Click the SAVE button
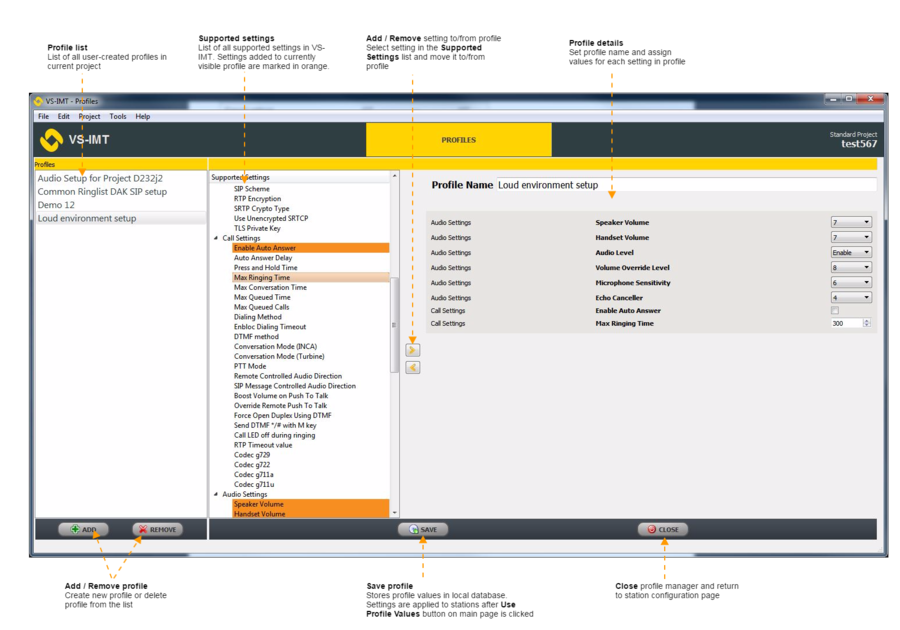Image resolution: width=900 pixels, height=630 pixels. click(x=422, y=530)
